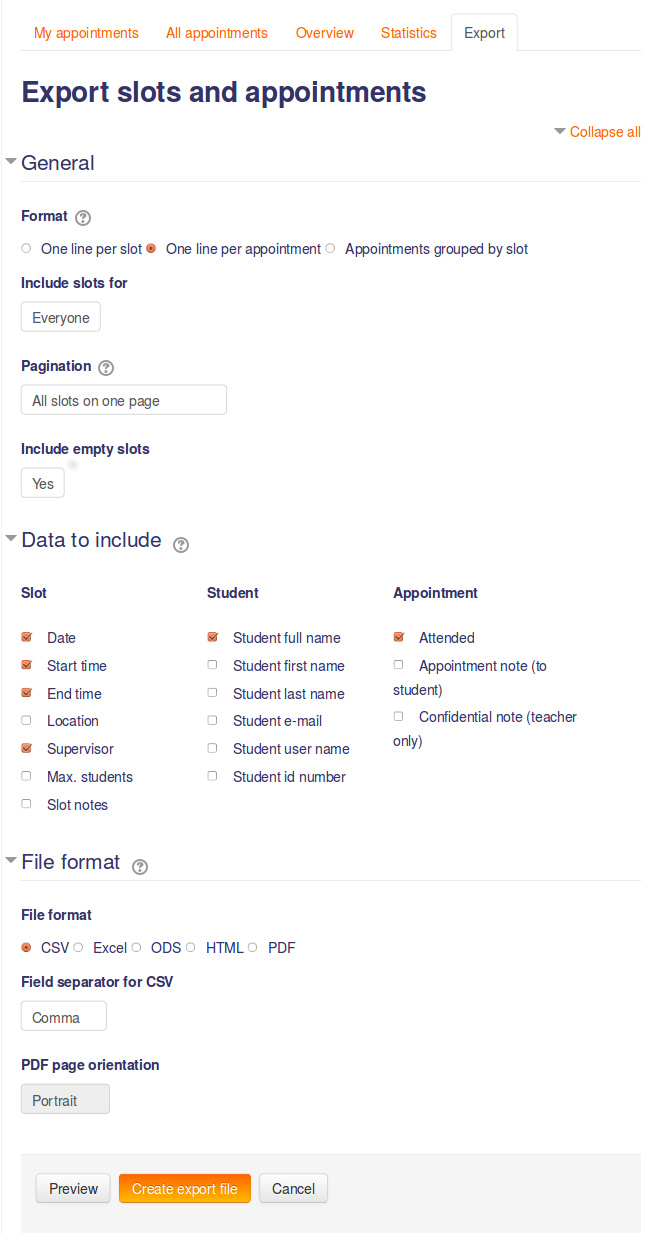
Task: Open the Field separator for CSV dropdown
Action: coord(63,1015)
